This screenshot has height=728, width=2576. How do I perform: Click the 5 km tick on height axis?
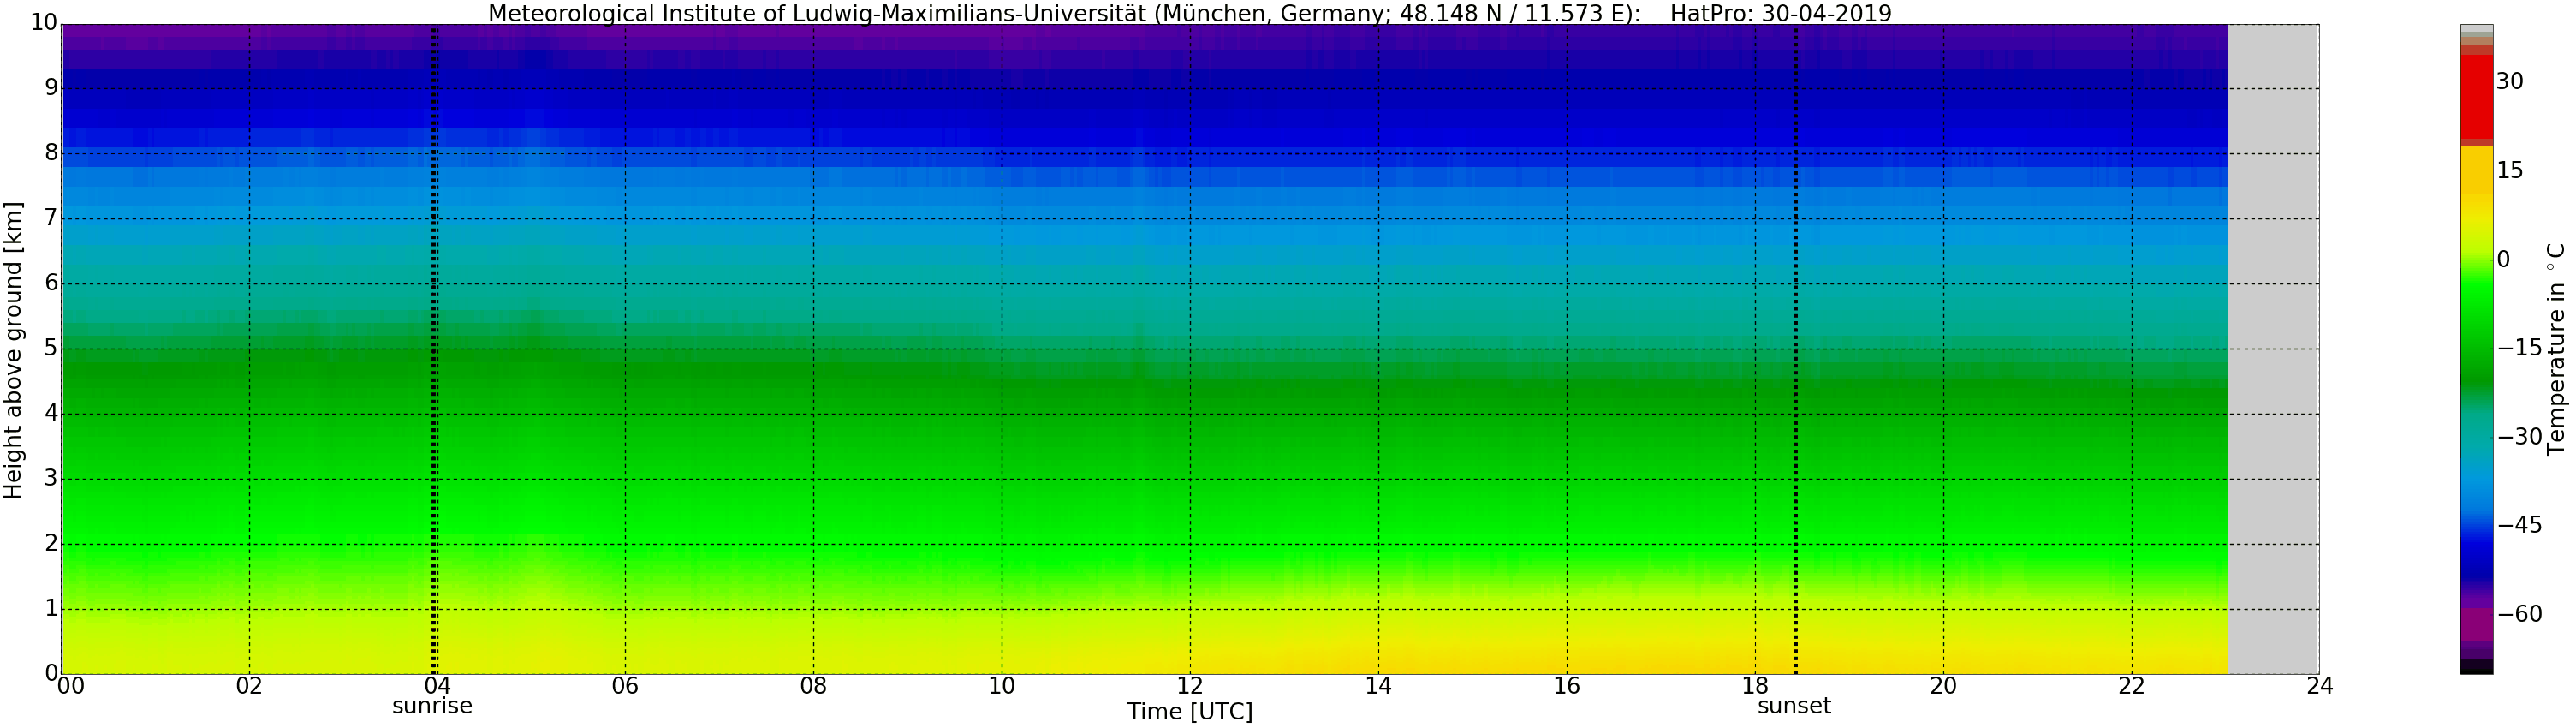point(51,349)
